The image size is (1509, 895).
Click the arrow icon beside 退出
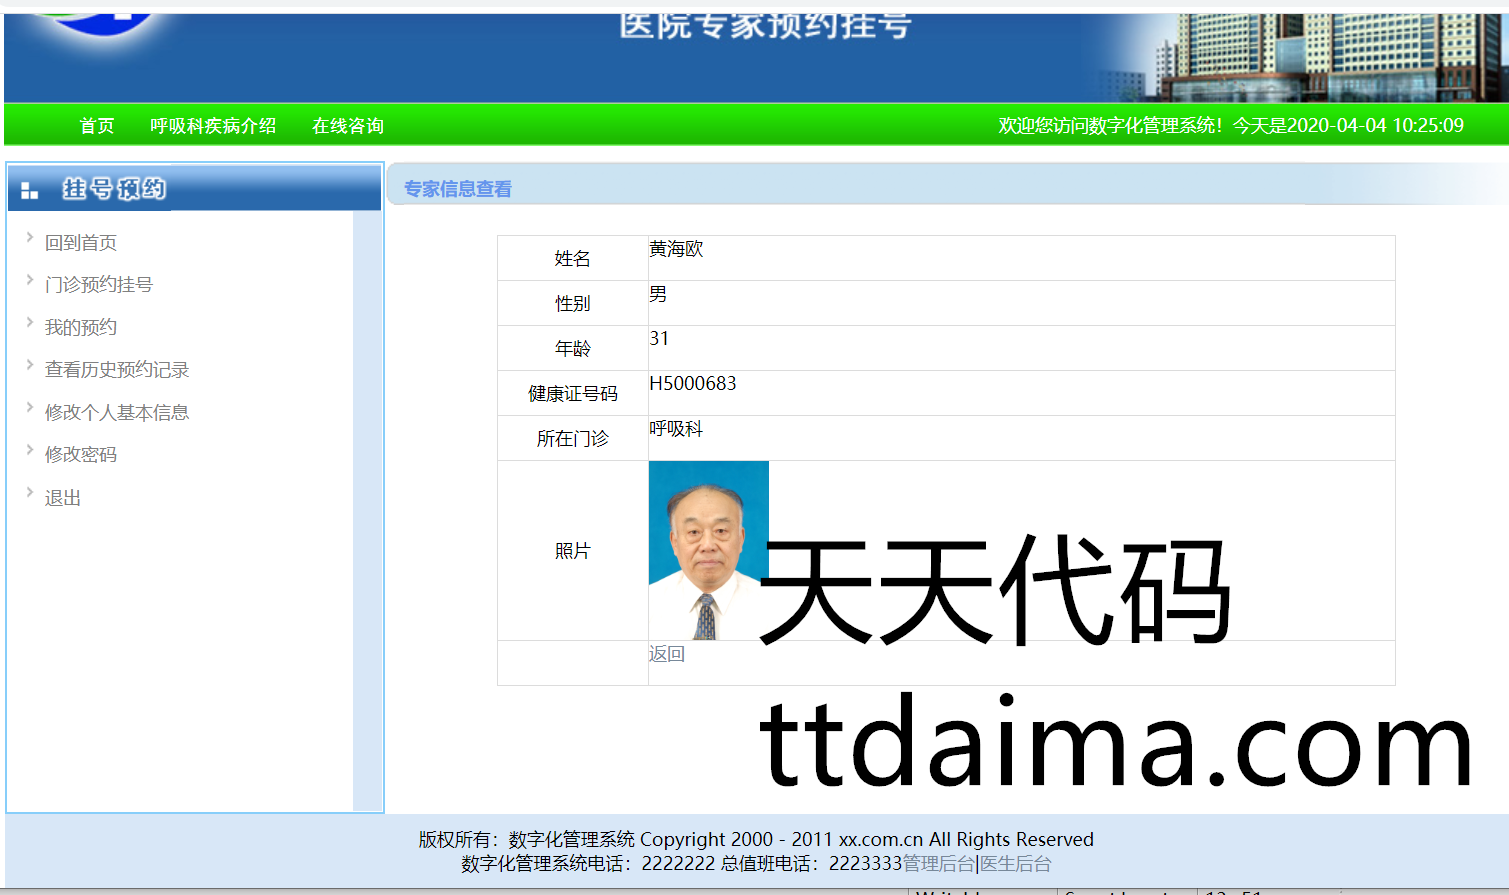[30, 492]
